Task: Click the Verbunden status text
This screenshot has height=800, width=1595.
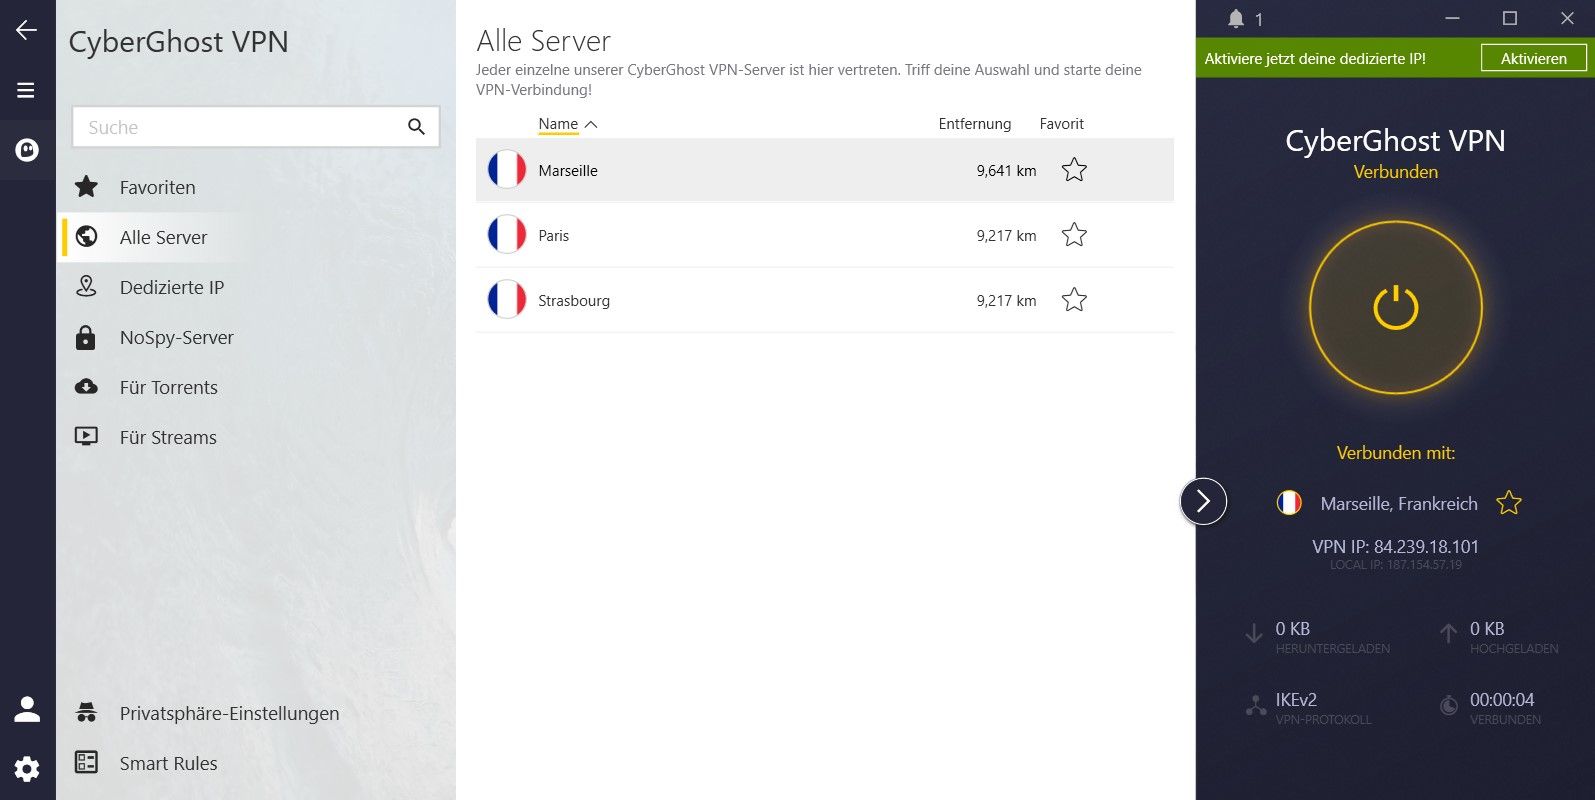Action: (1395, 171)
